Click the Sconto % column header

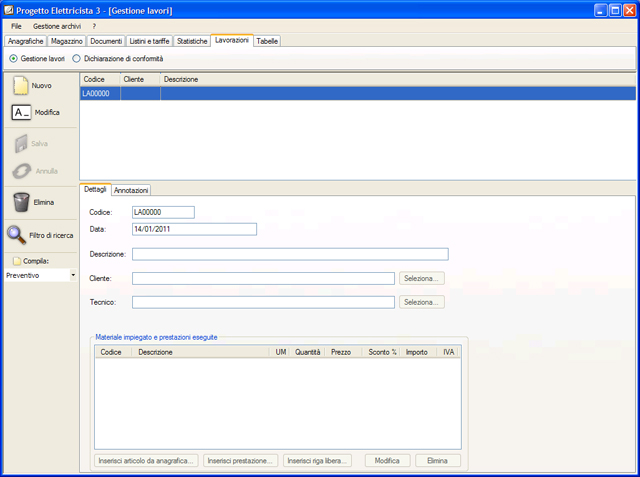[x=382, y=352]
